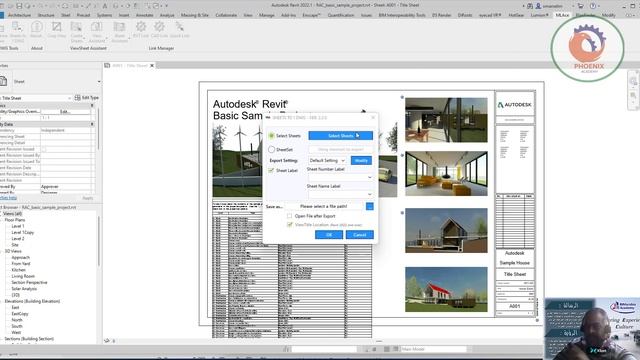The image size is (640, 360).
Task: Open the Sheet Name Label dropdown
Action: [340, 194]
